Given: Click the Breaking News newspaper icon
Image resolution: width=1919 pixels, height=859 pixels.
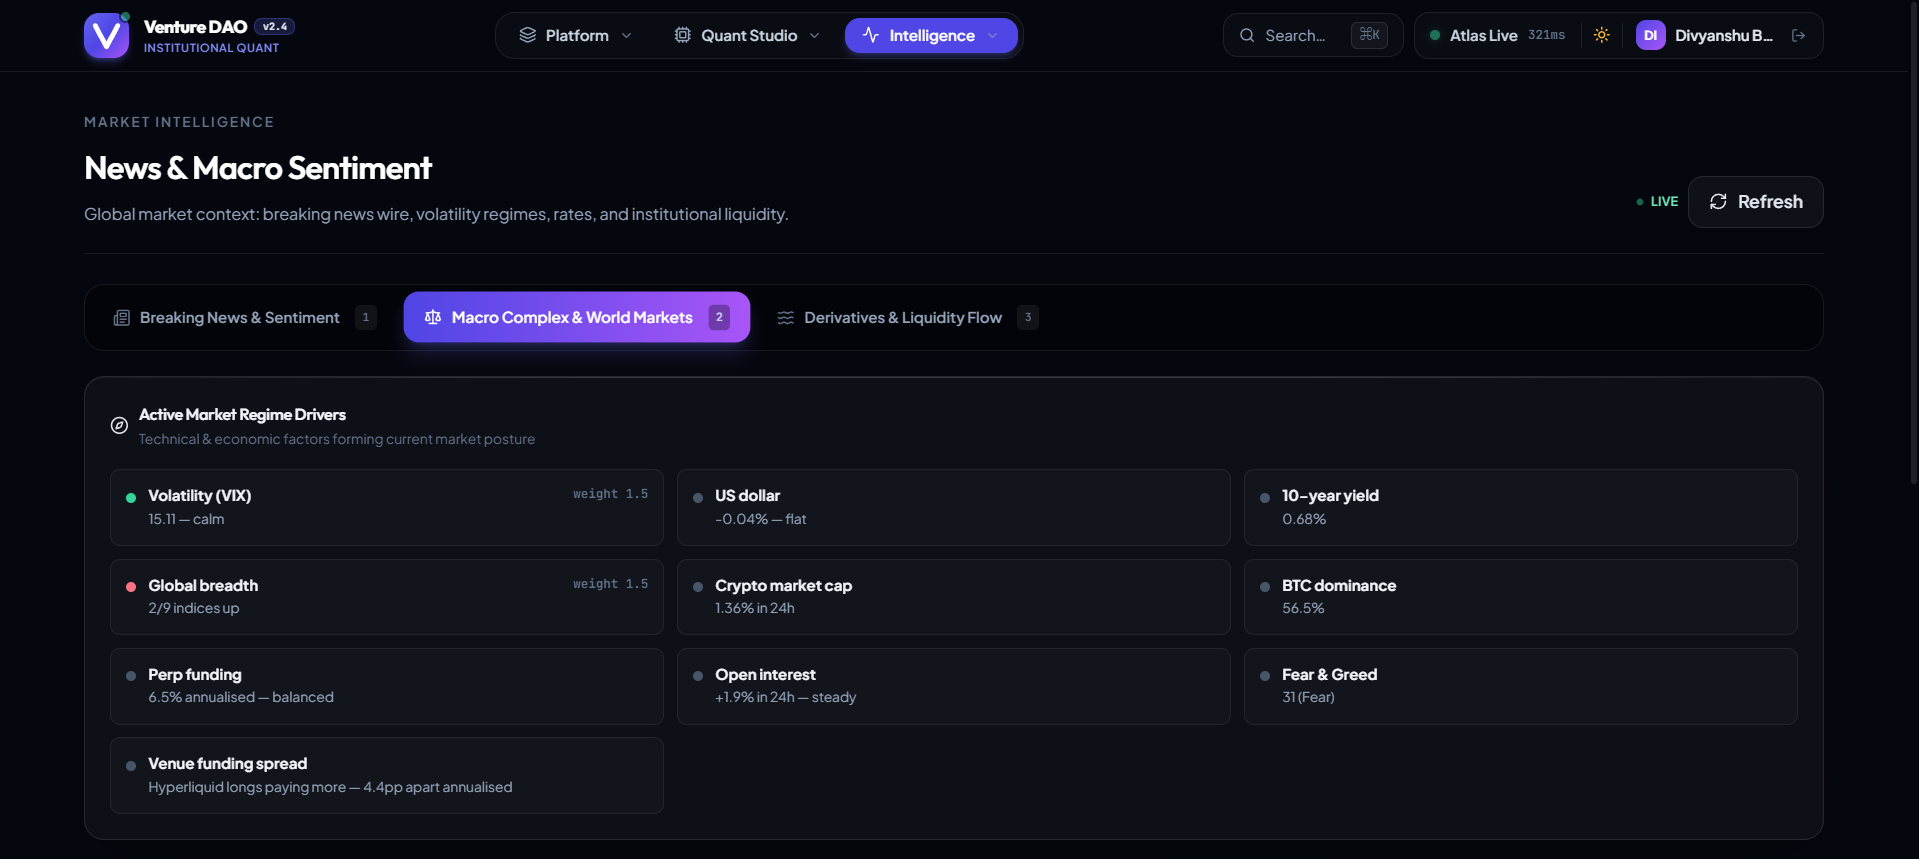Looking at the screenshot, I should pyautogui.click(x=122, y=318).
